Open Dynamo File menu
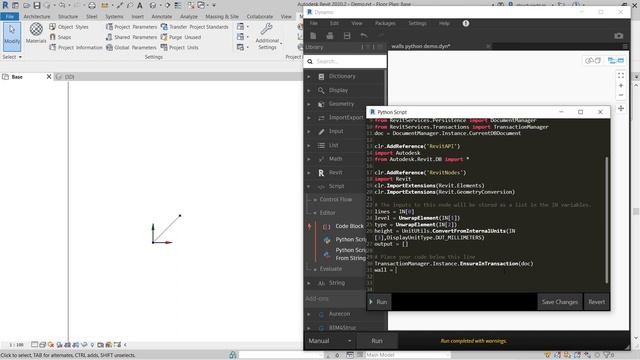640x360 pixels. pos(313,23)
